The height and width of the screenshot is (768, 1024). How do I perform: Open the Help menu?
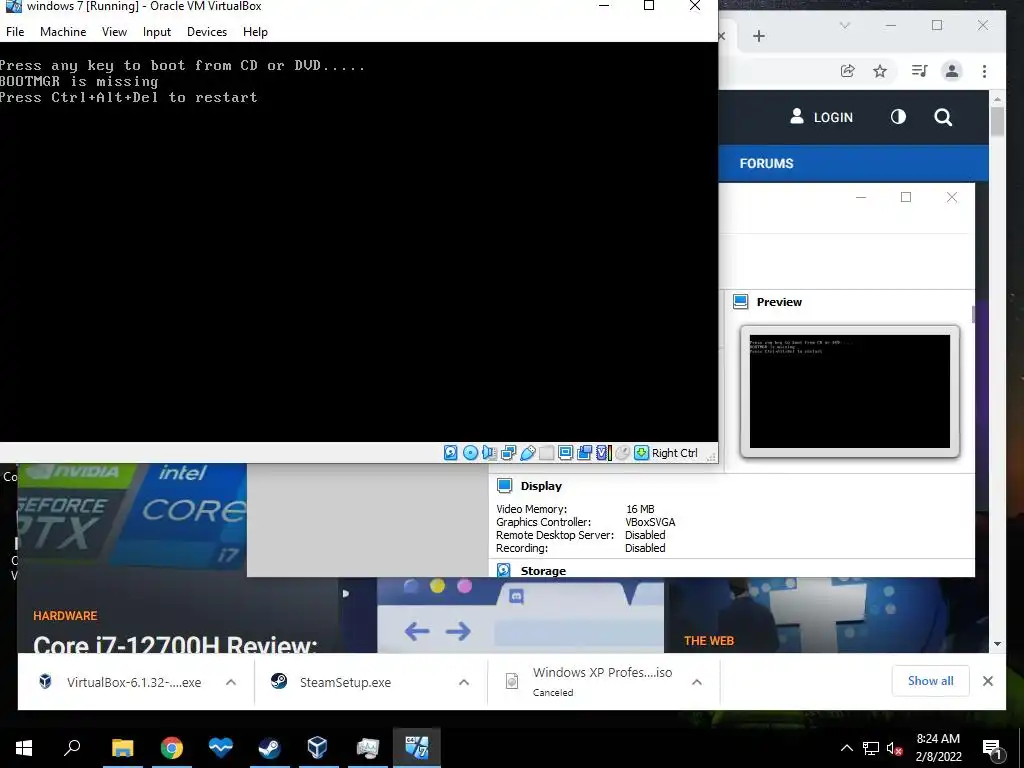click(x=255, y=32)
